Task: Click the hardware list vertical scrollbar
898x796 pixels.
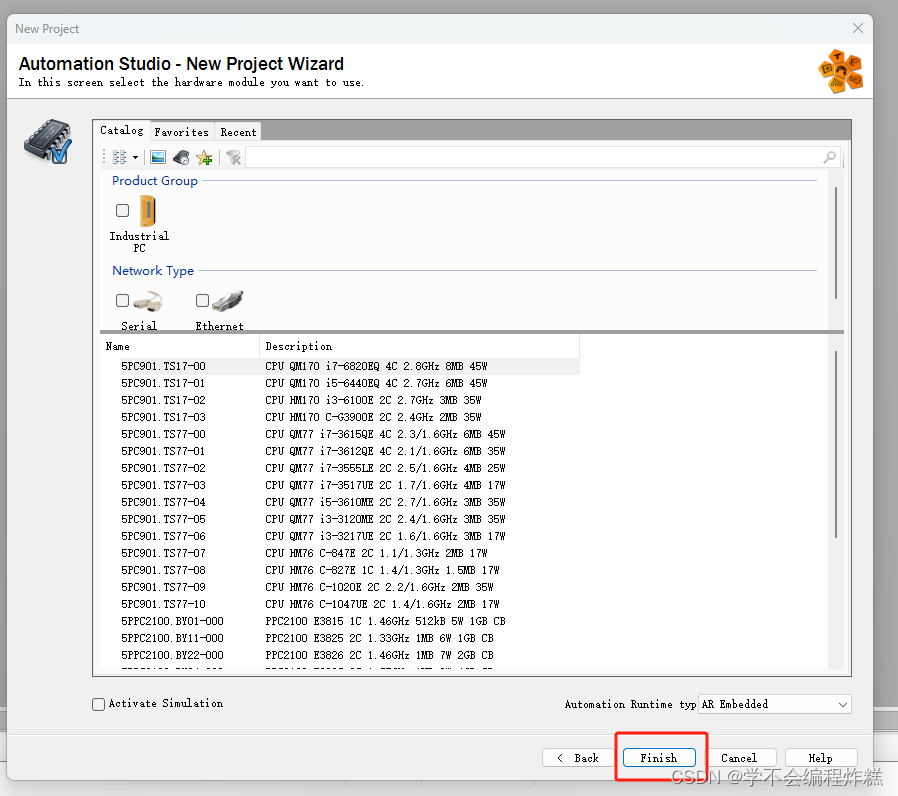Action: (x=836, y=444)
